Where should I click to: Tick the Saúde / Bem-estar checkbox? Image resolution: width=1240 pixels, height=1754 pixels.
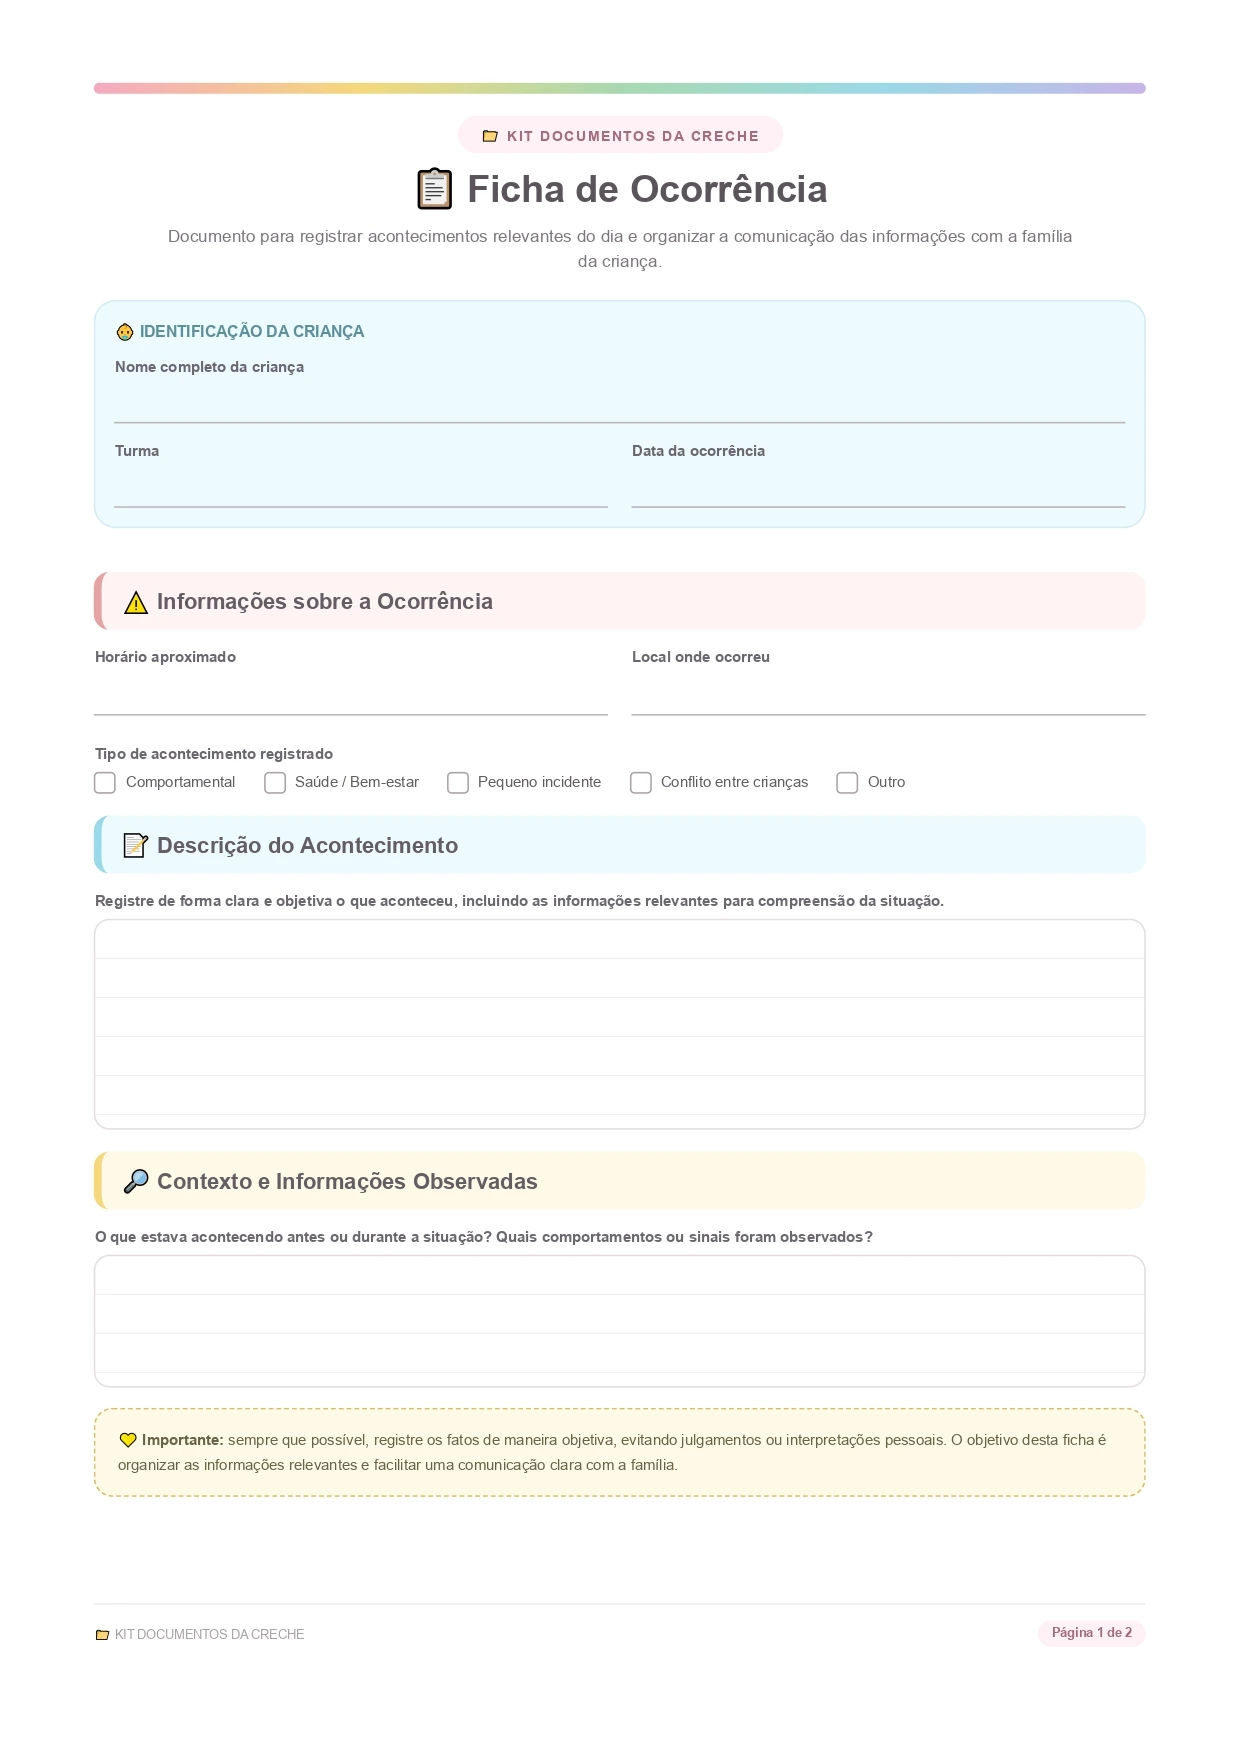click(275, 783)
